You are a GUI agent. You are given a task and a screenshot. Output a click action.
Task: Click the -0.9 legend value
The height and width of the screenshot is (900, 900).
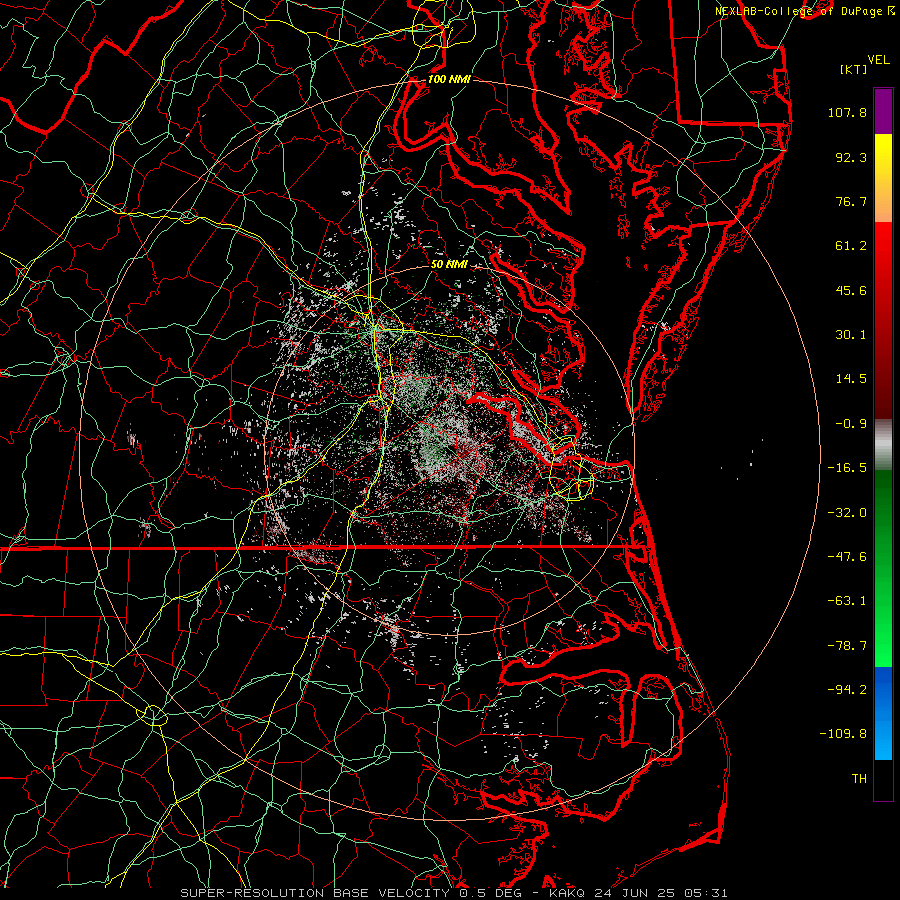coord(851,424)
